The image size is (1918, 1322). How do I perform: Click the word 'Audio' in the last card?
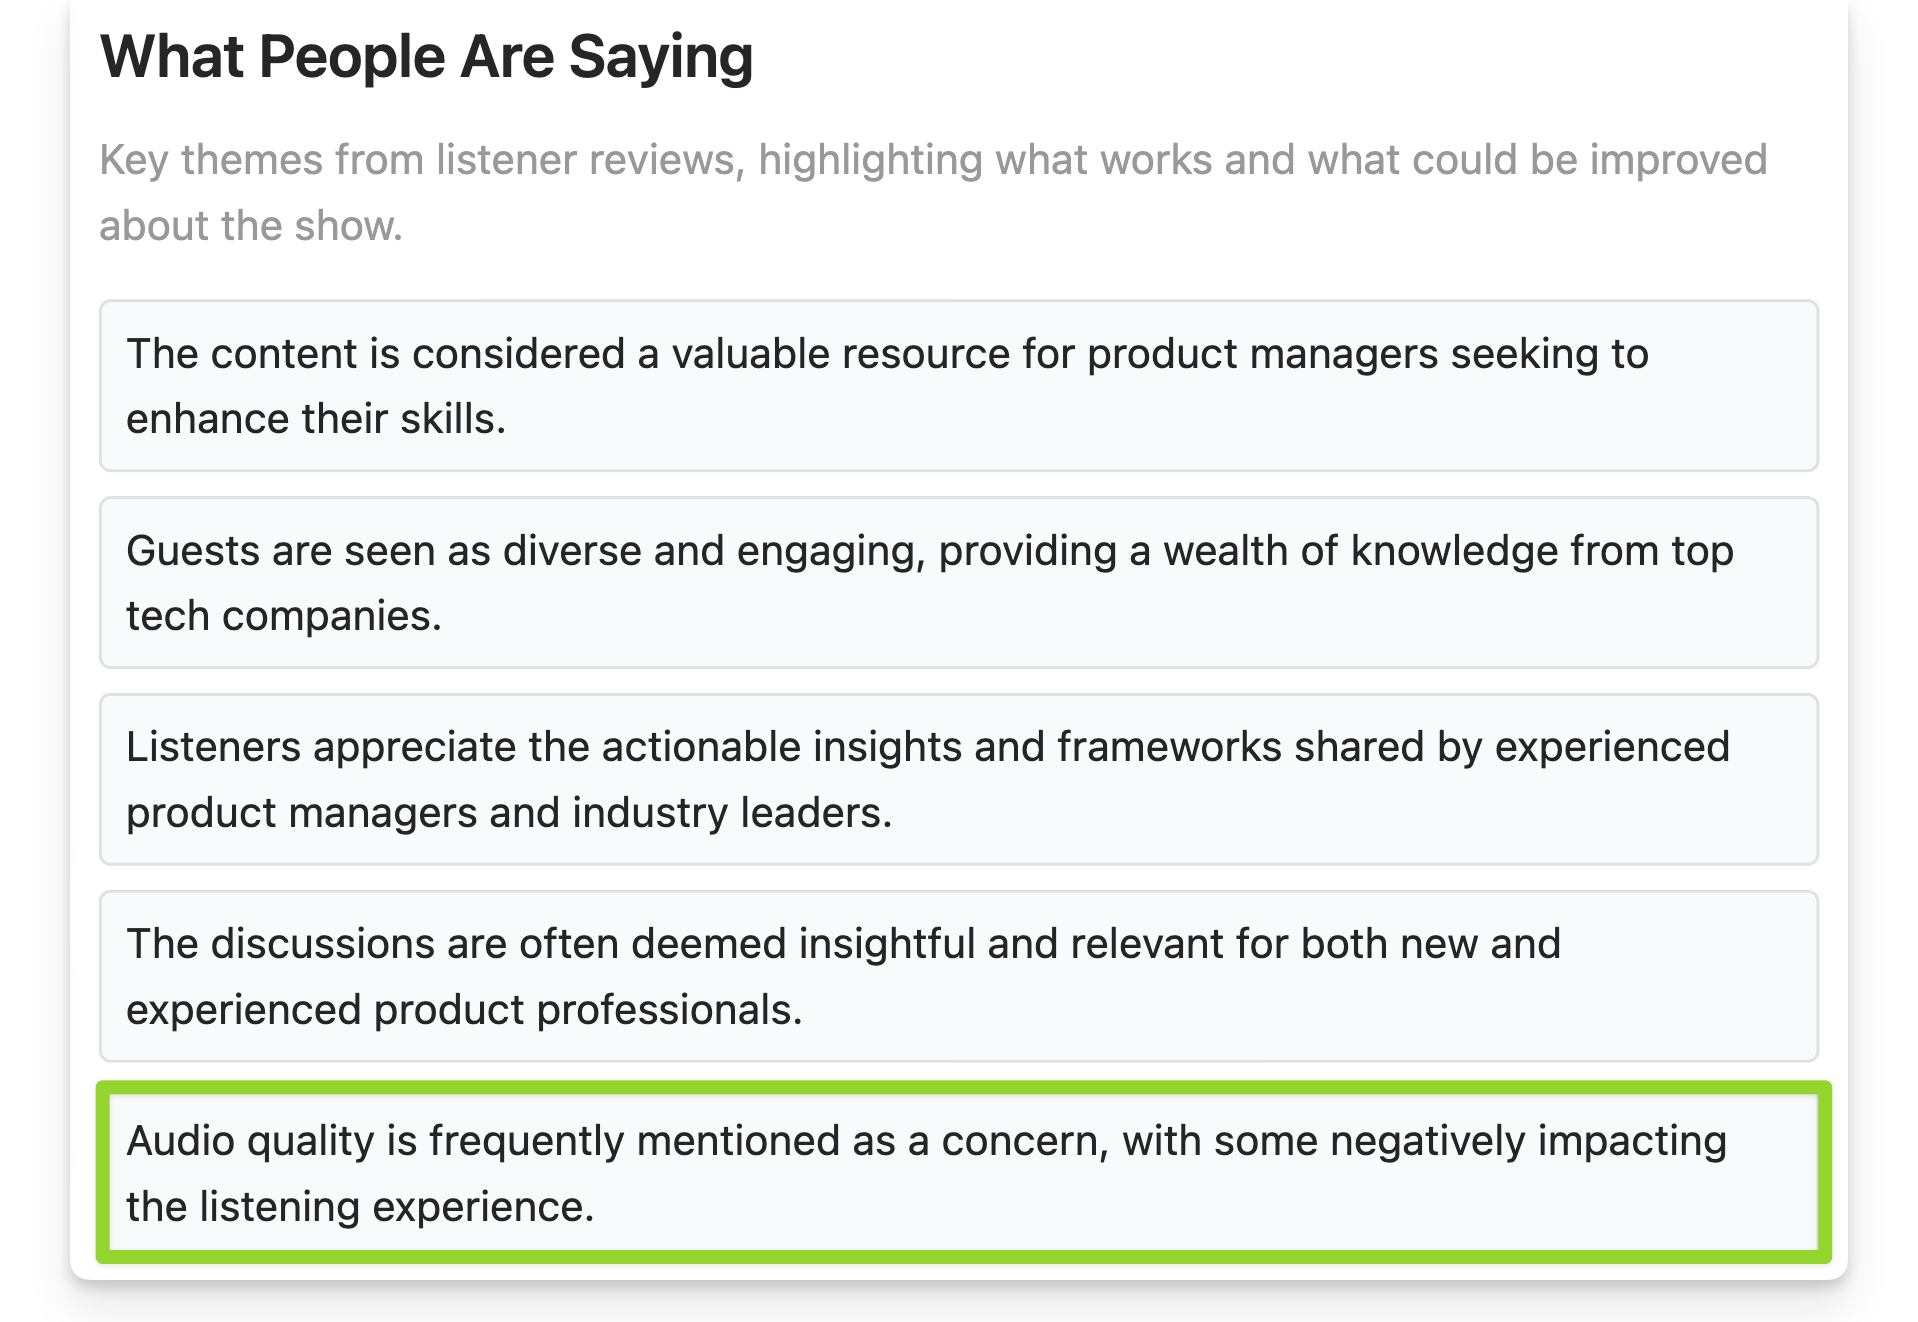181,1141
